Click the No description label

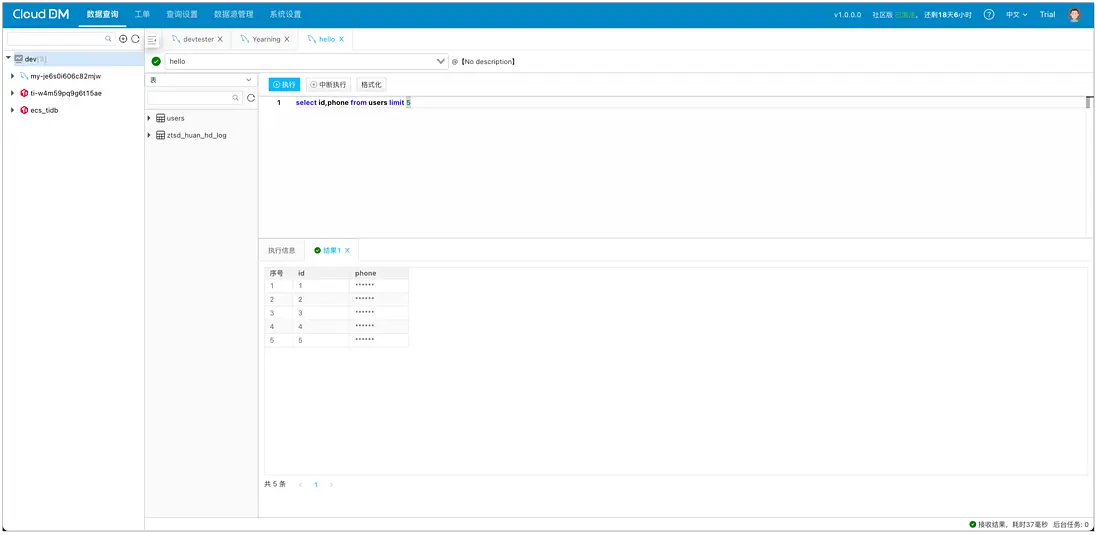click(x=487, y=62)
